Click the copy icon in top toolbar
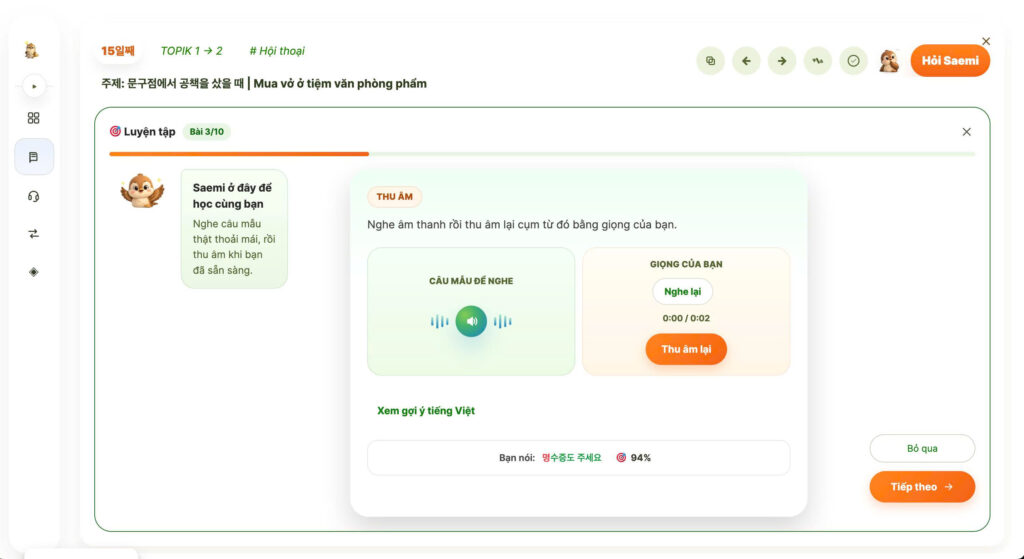 point(711,61)
